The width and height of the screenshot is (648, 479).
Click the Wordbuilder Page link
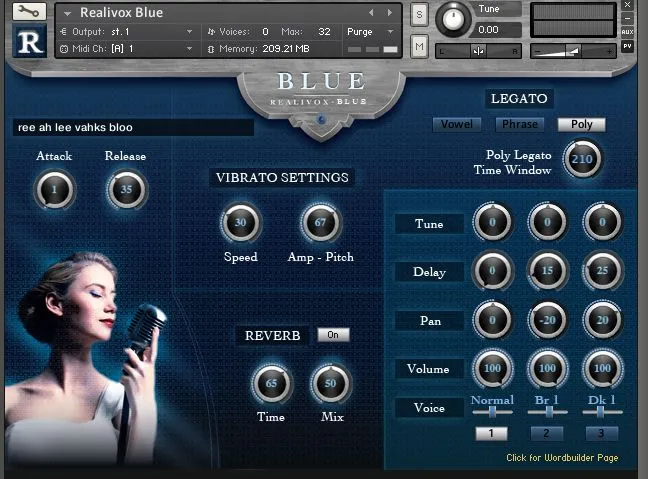562,458
